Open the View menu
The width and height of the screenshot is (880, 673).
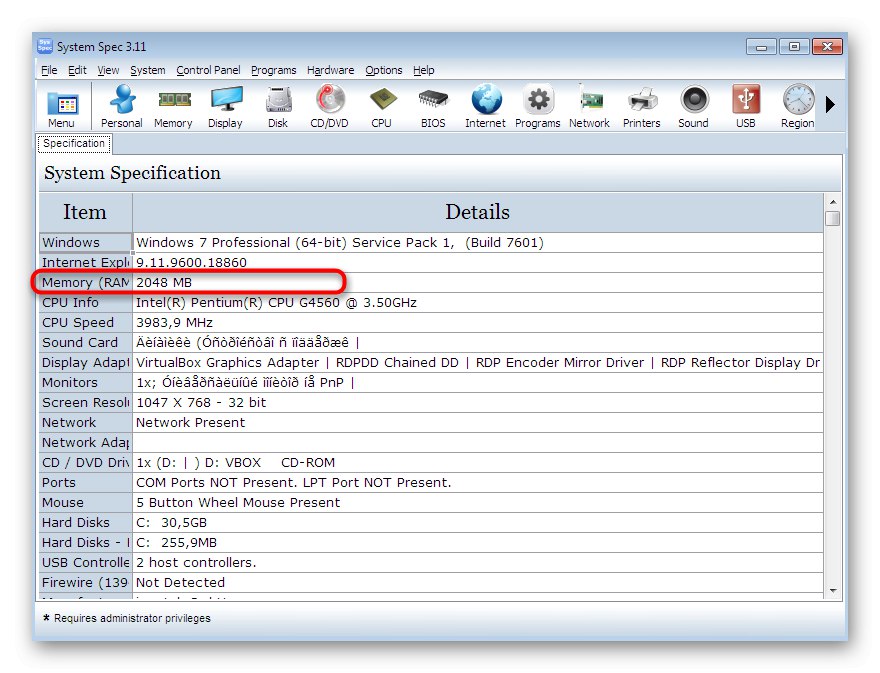pyautogui.click(x=108, y=70)
